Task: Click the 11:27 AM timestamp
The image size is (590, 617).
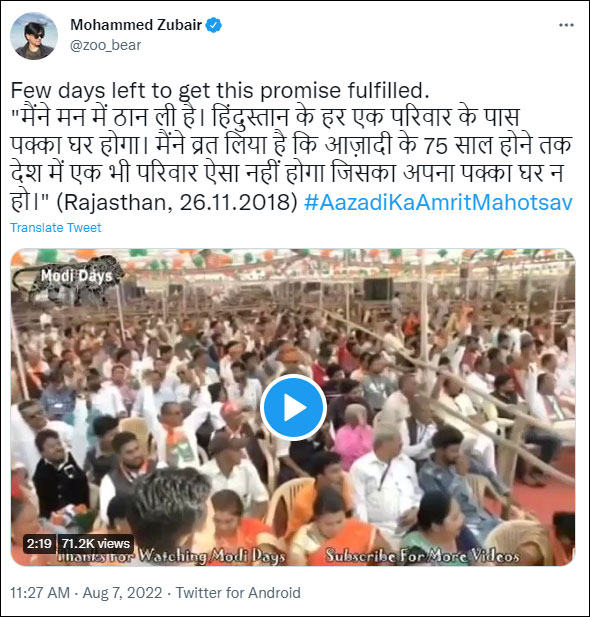Action: (40, 593)
